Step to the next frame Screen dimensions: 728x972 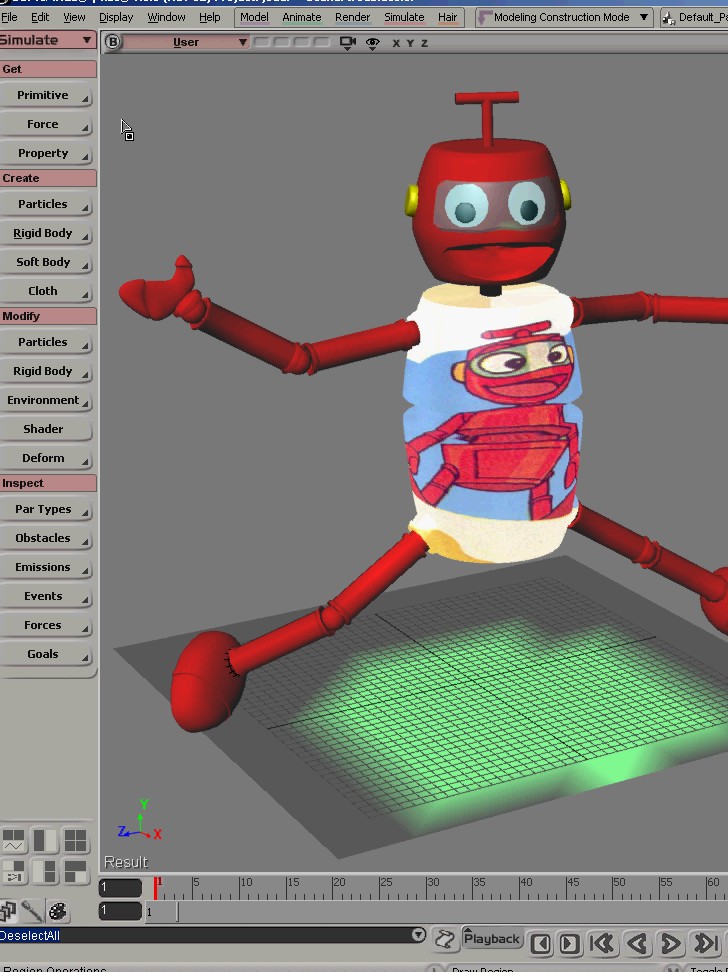tap(569, 944)
